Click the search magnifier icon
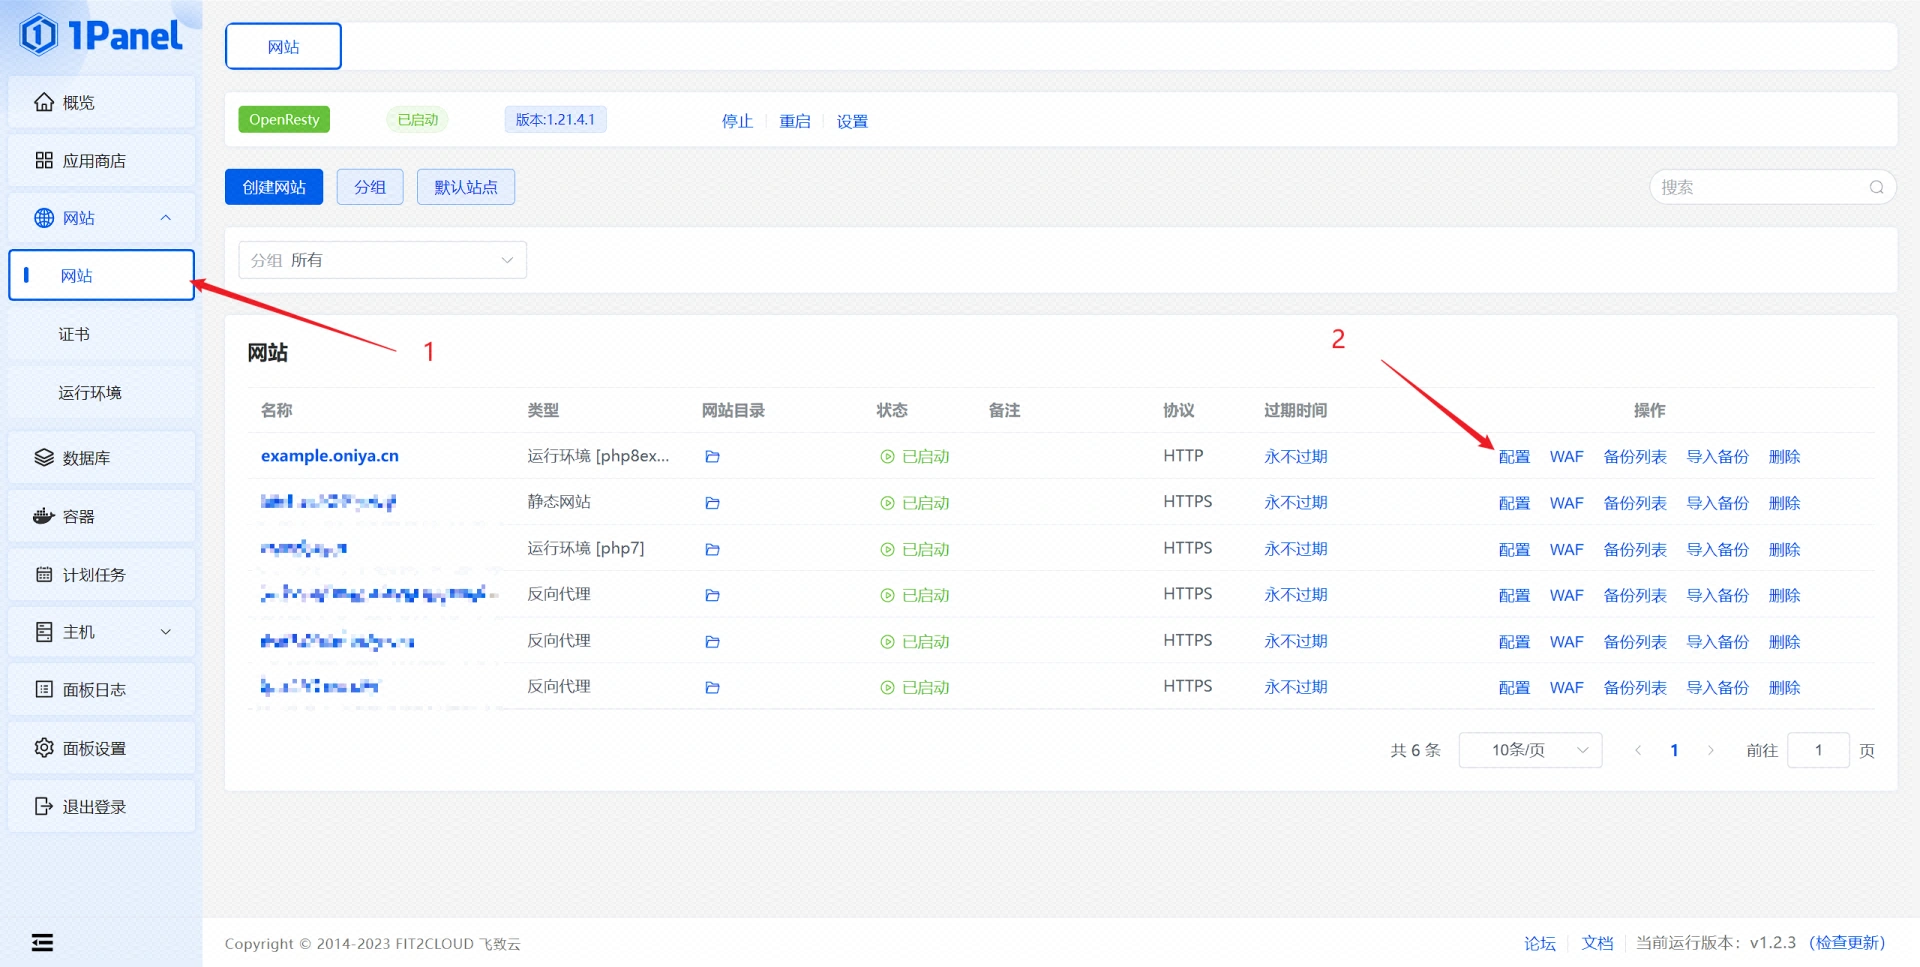The width and height of the screenshot is (1920, 967). (1876, 187)
